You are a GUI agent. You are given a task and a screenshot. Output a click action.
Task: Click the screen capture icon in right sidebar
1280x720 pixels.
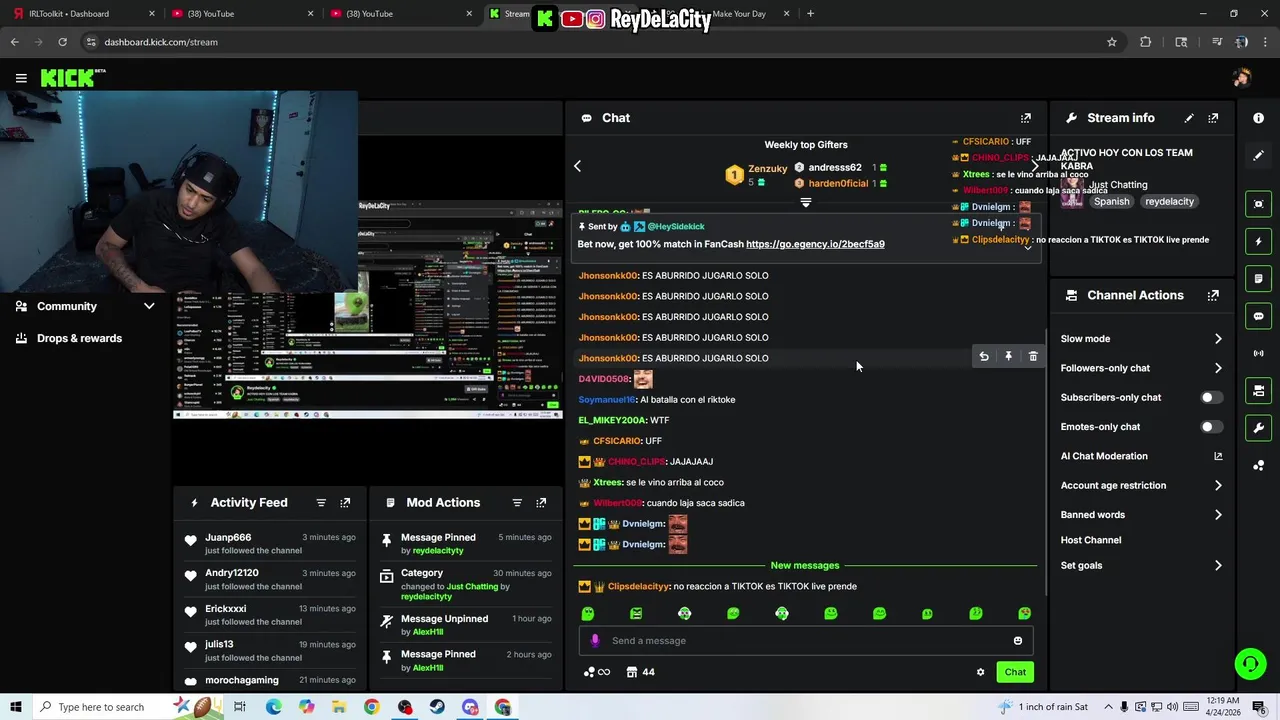click(x=1258, y=204)
